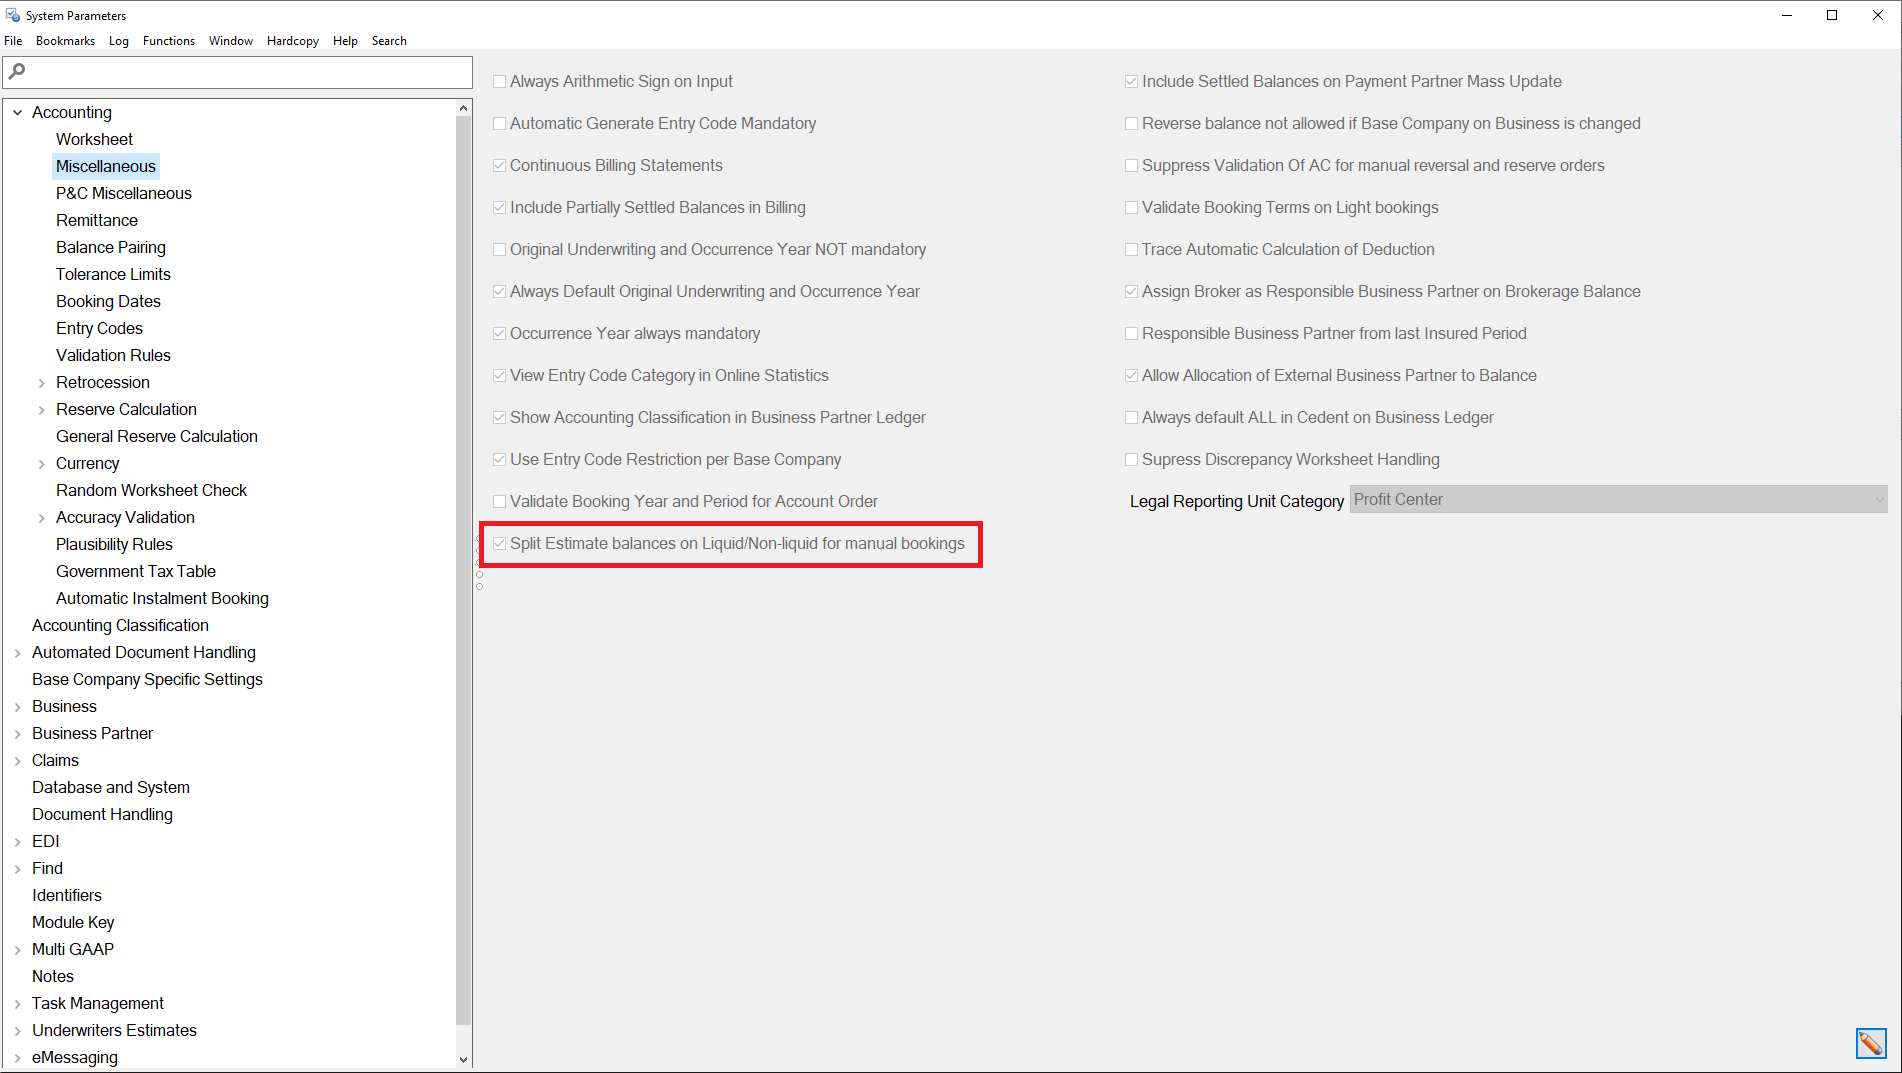Check Trace Automatic Calculation of Deduction
This screenshot has width=1902, height=1073.
point(1131,249)
